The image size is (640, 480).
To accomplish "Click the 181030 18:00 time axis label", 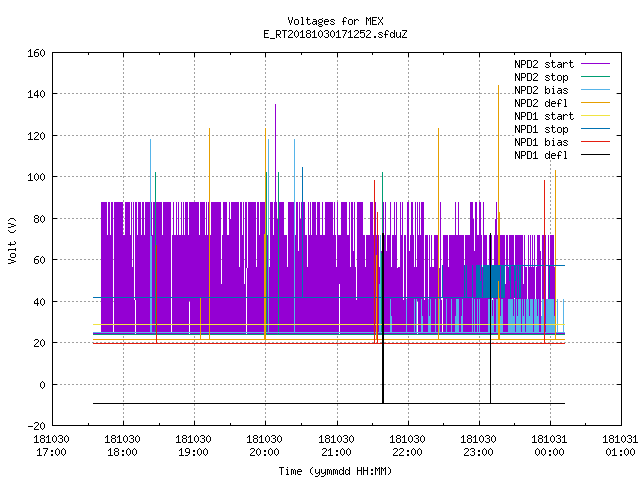I will pos(122,446).
